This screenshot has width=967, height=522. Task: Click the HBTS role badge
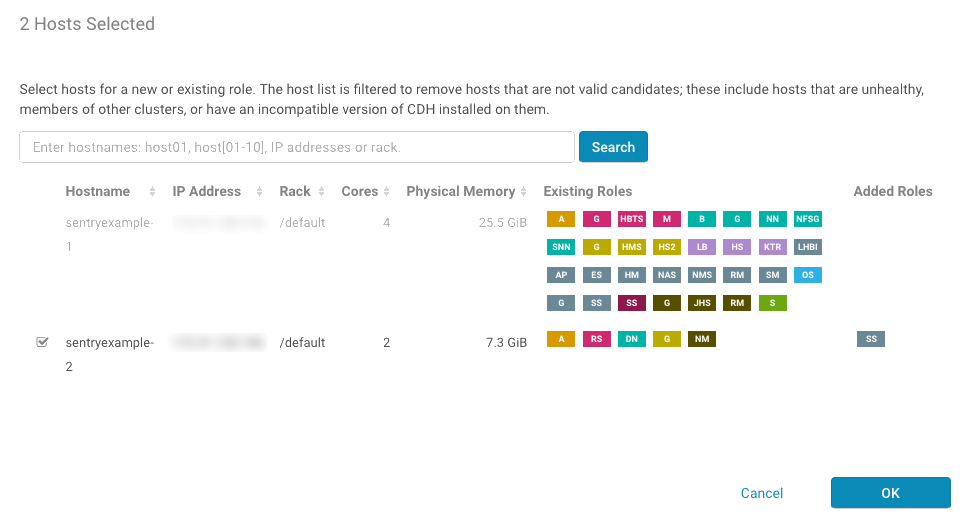coord(632,219)
